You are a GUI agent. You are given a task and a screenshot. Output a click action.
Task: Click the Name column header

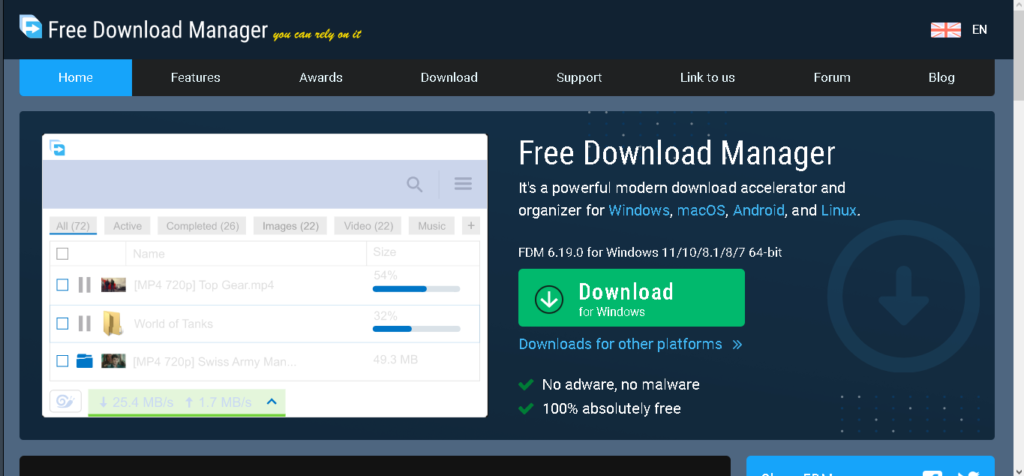pyautogui.click(x=149, y=253)
